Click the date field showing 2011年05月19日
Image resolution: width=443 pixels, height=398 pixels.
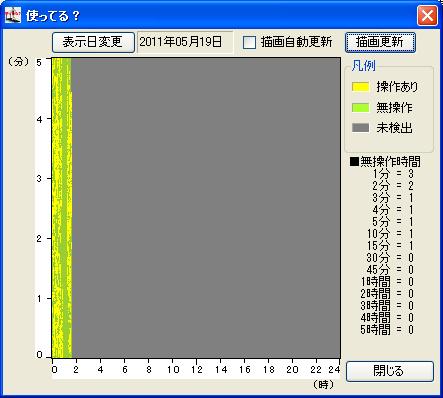click(x=185, y=42)
